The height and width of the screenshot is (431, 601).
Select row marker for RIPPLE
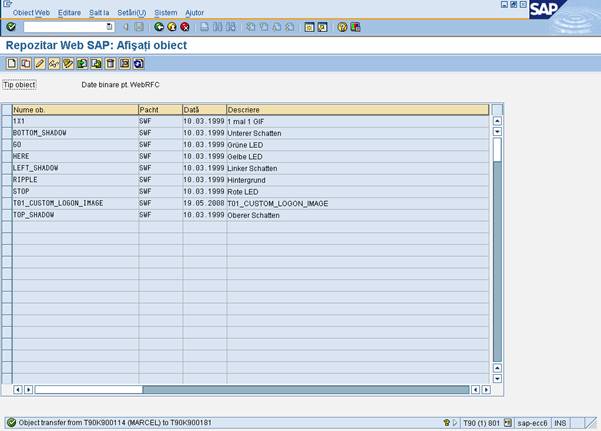click(7, 180)
